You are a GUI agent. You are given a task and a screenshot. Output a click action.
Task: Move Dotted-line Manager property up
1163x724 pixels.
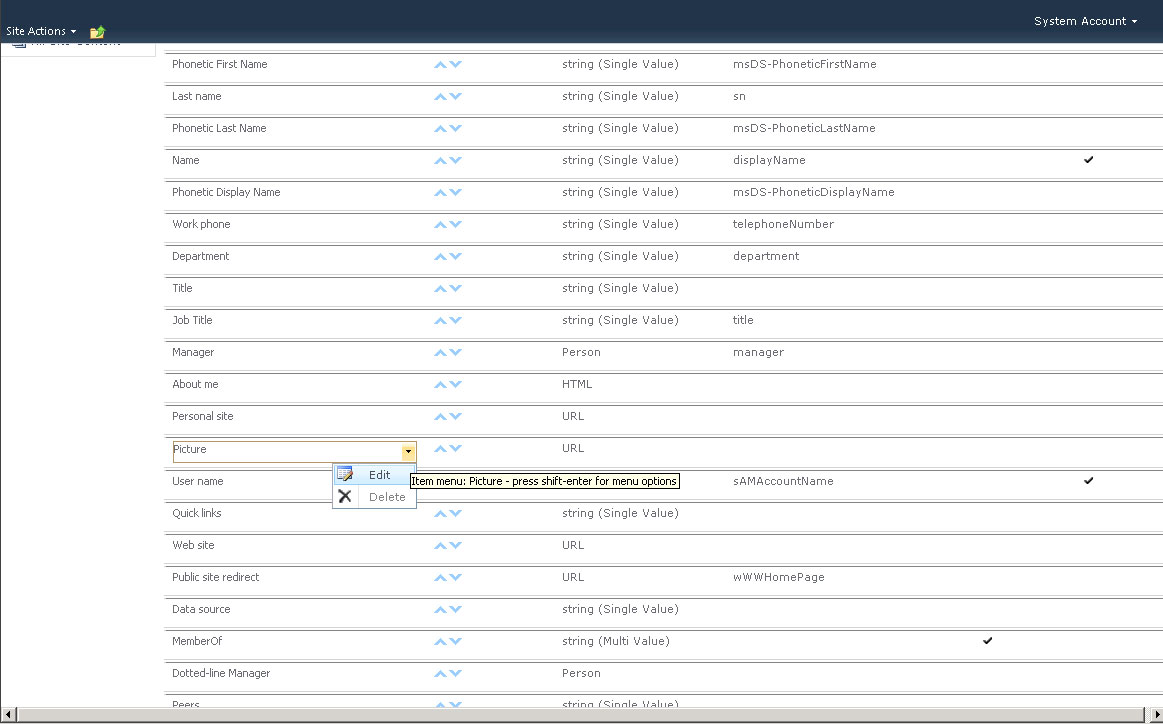(x=440, y=674)
